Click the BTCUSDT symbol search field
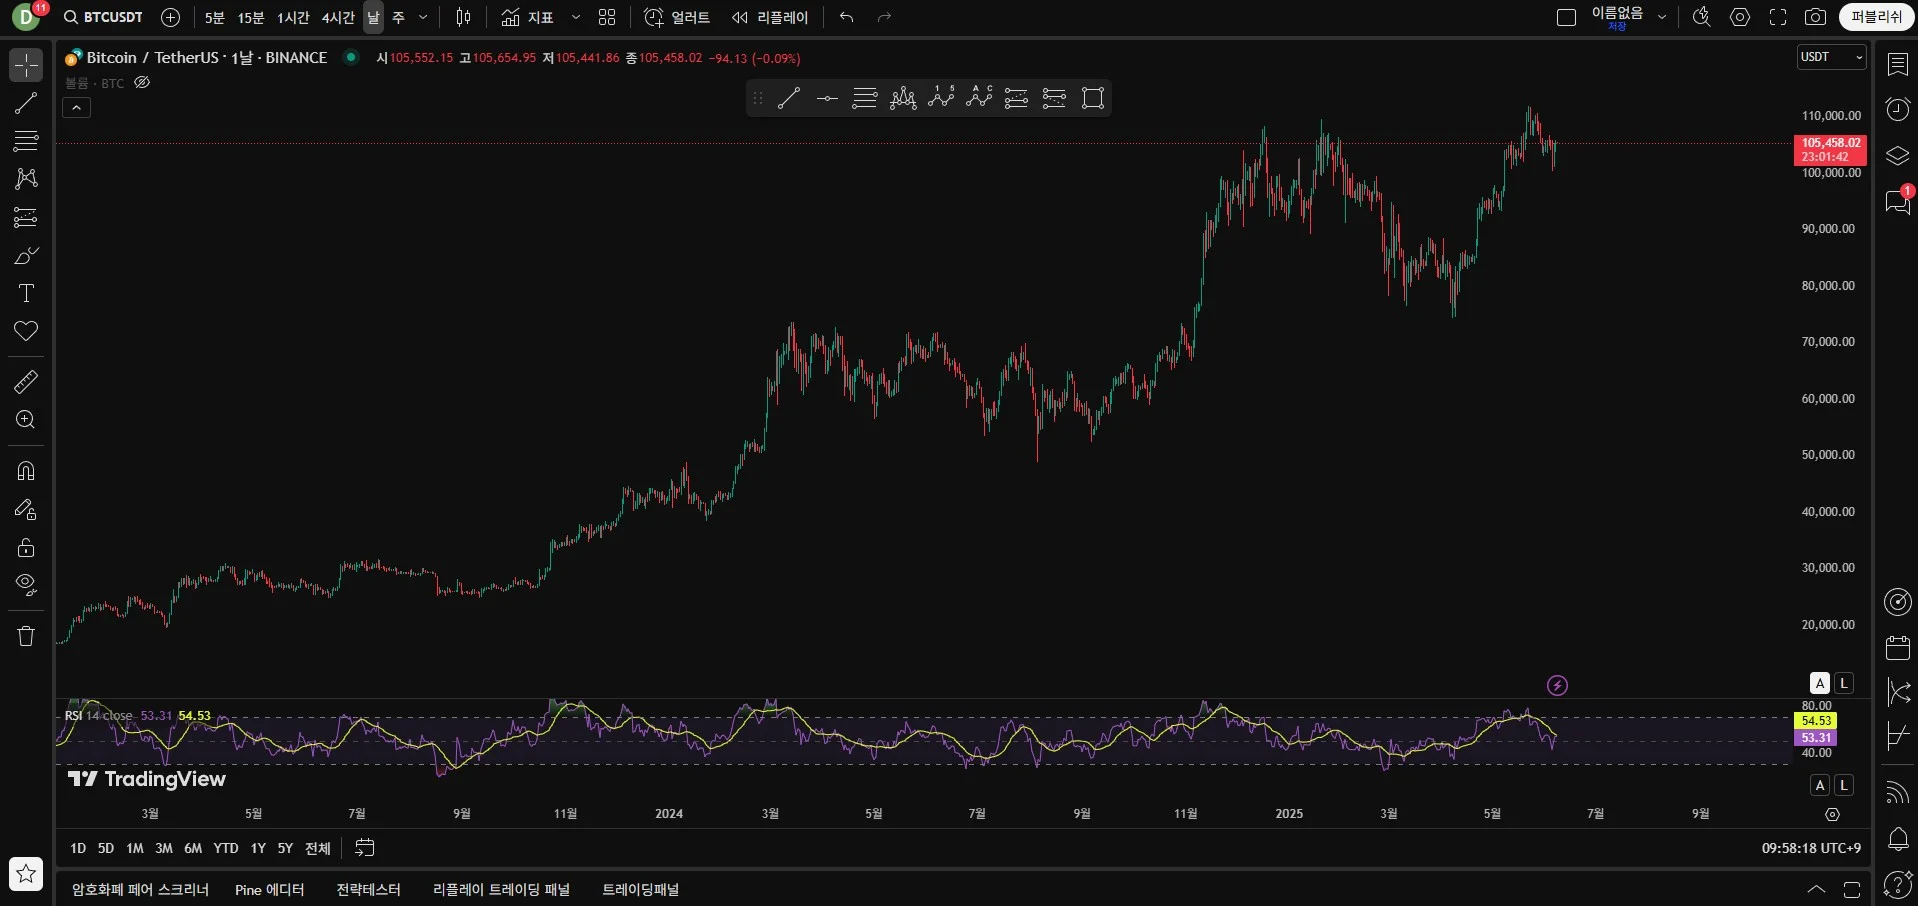This screenshot has width=1918, height=906. [103, 17]
